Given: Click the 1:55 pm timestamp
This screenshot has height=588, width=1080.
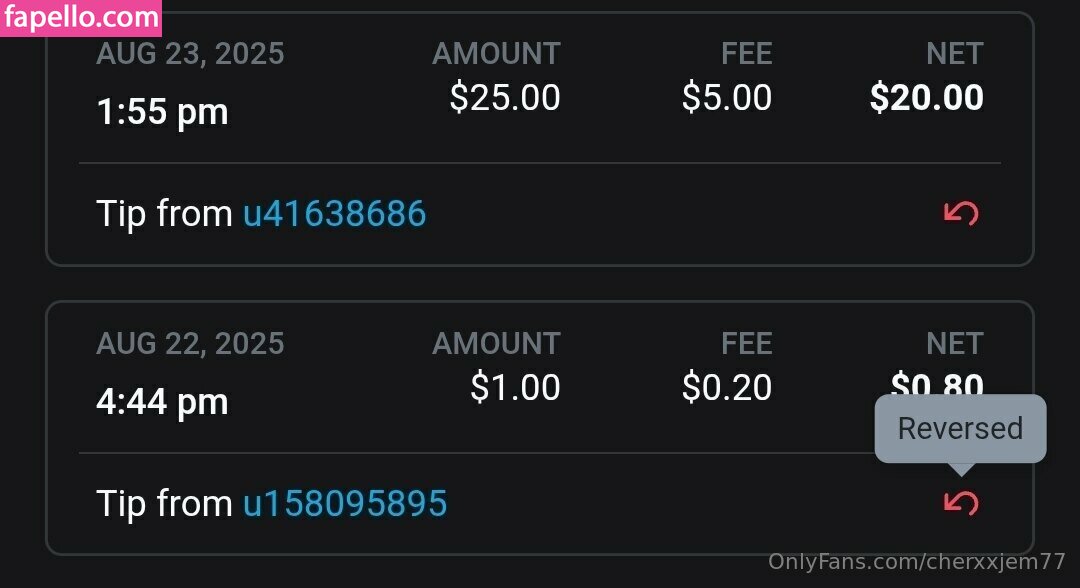Looking at the screenshot, I should point(162,111).
